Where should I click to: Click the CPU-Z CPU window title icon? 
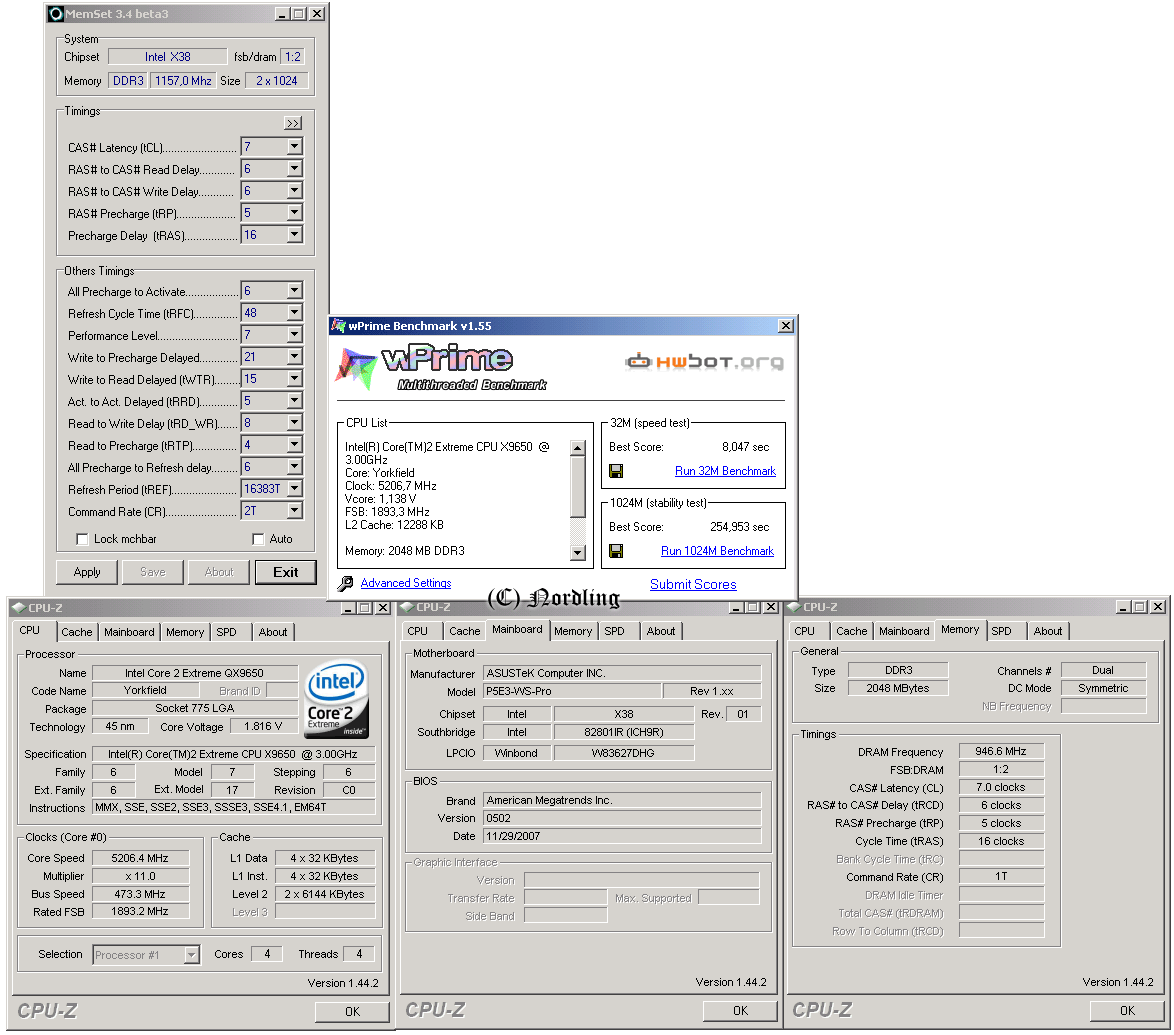click(x=19, y=607)
